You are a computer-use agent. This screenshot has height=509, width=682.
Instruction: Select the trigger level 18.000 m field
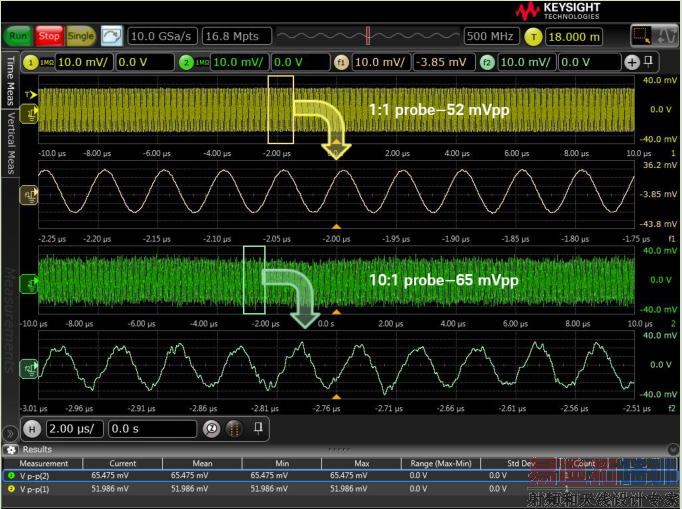(x=574, y=37)
